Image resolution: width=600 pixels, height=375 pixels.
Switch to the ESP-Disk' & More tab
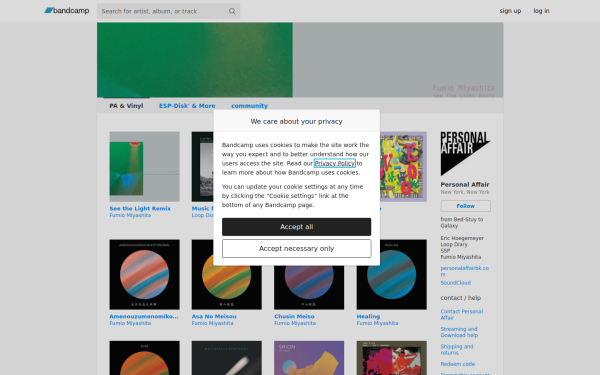pos(187,106)
